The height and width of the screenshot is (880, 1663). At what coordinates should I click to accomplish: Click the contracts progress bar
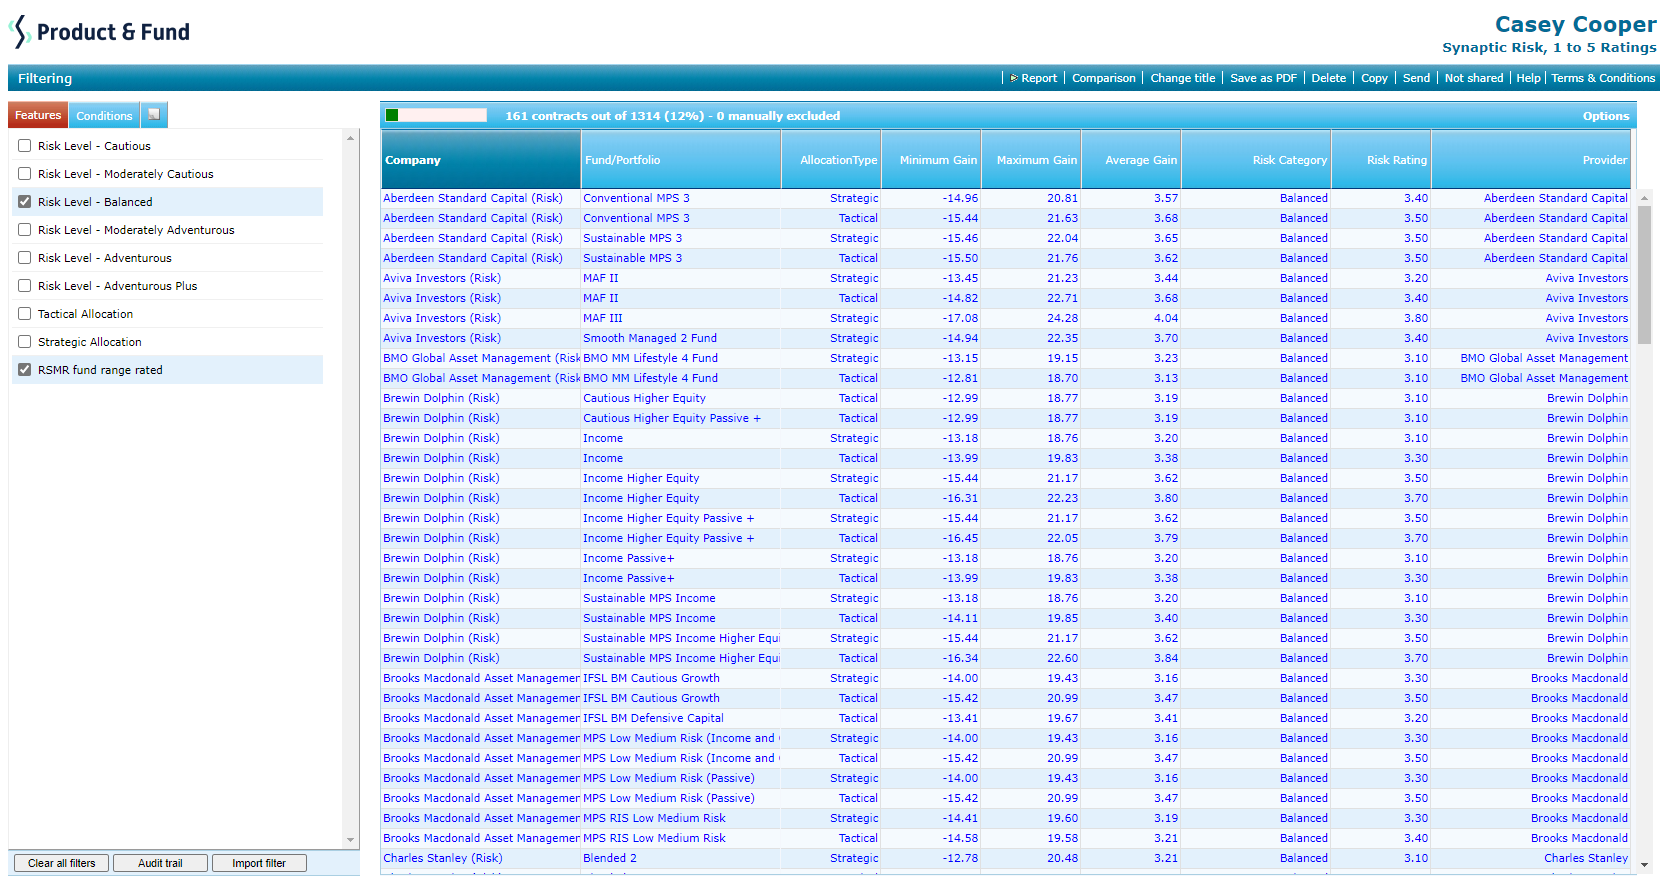coord(436,115)
